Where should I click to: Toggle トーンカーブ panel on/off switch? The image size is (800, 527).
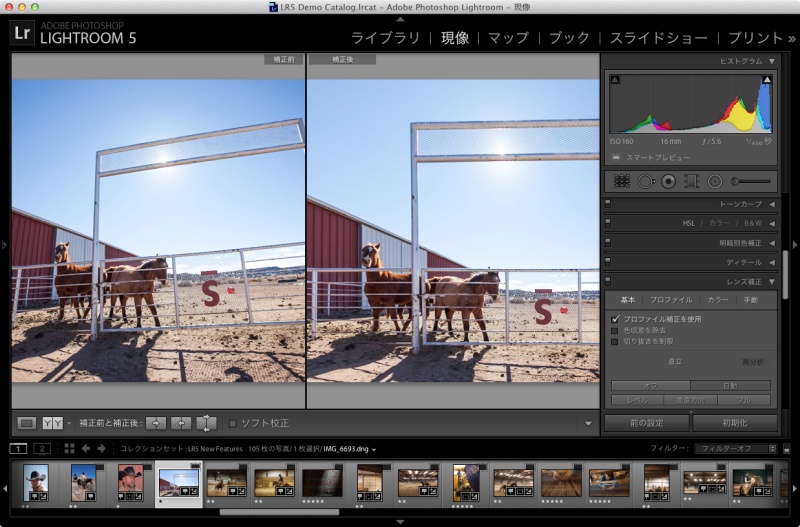(x=608, y=204)
